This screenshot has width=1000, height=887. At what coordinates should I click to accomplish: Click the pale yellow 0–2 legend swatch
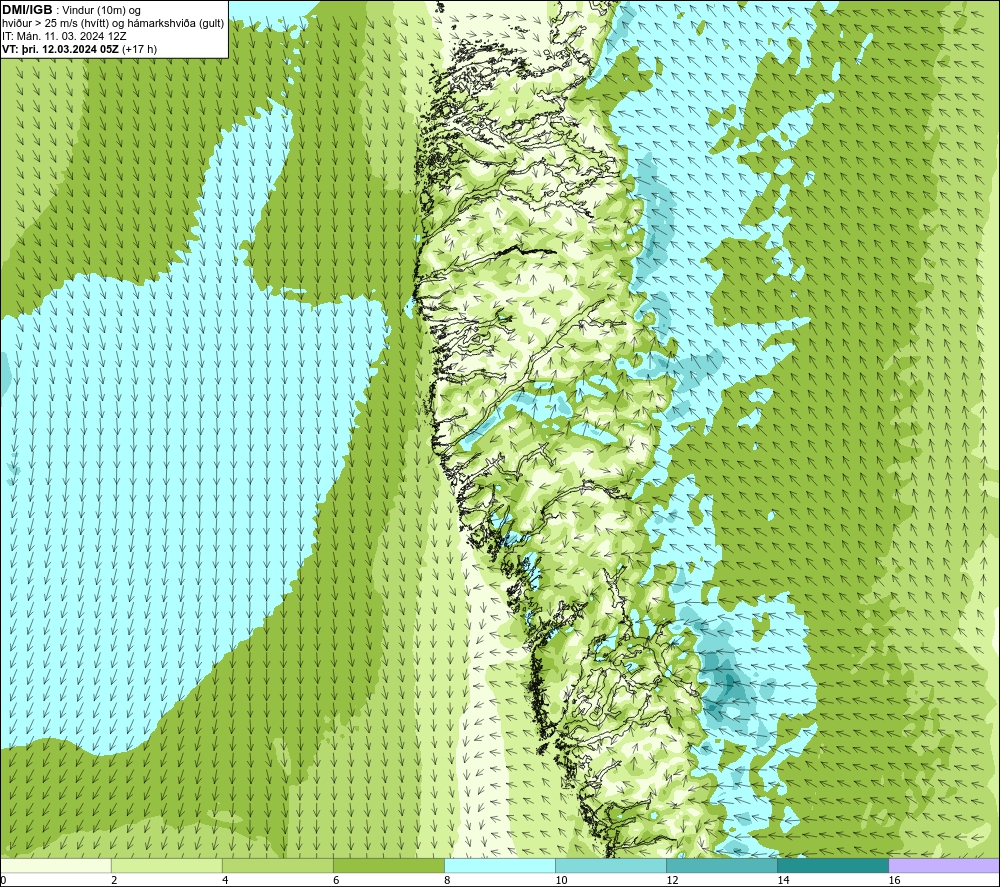56,865
